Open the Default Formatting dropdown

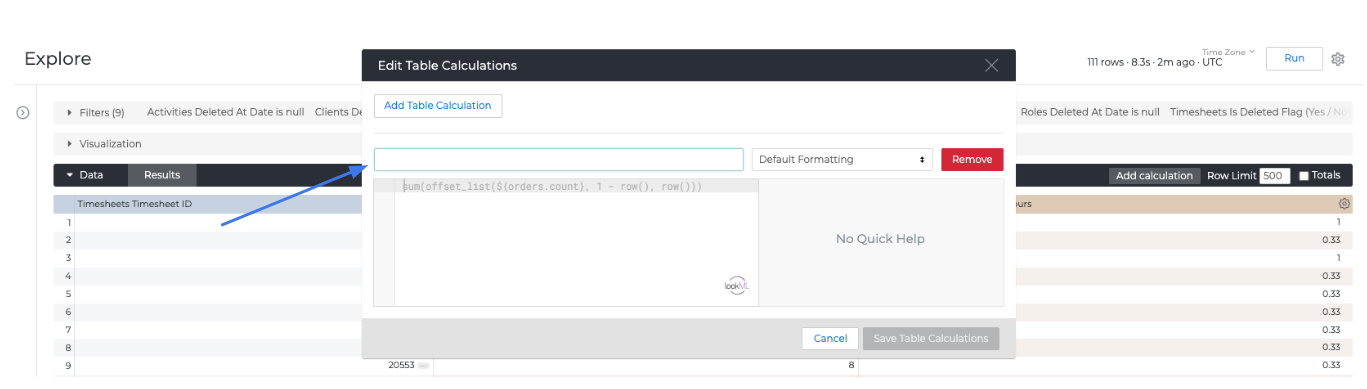[842, 159]
